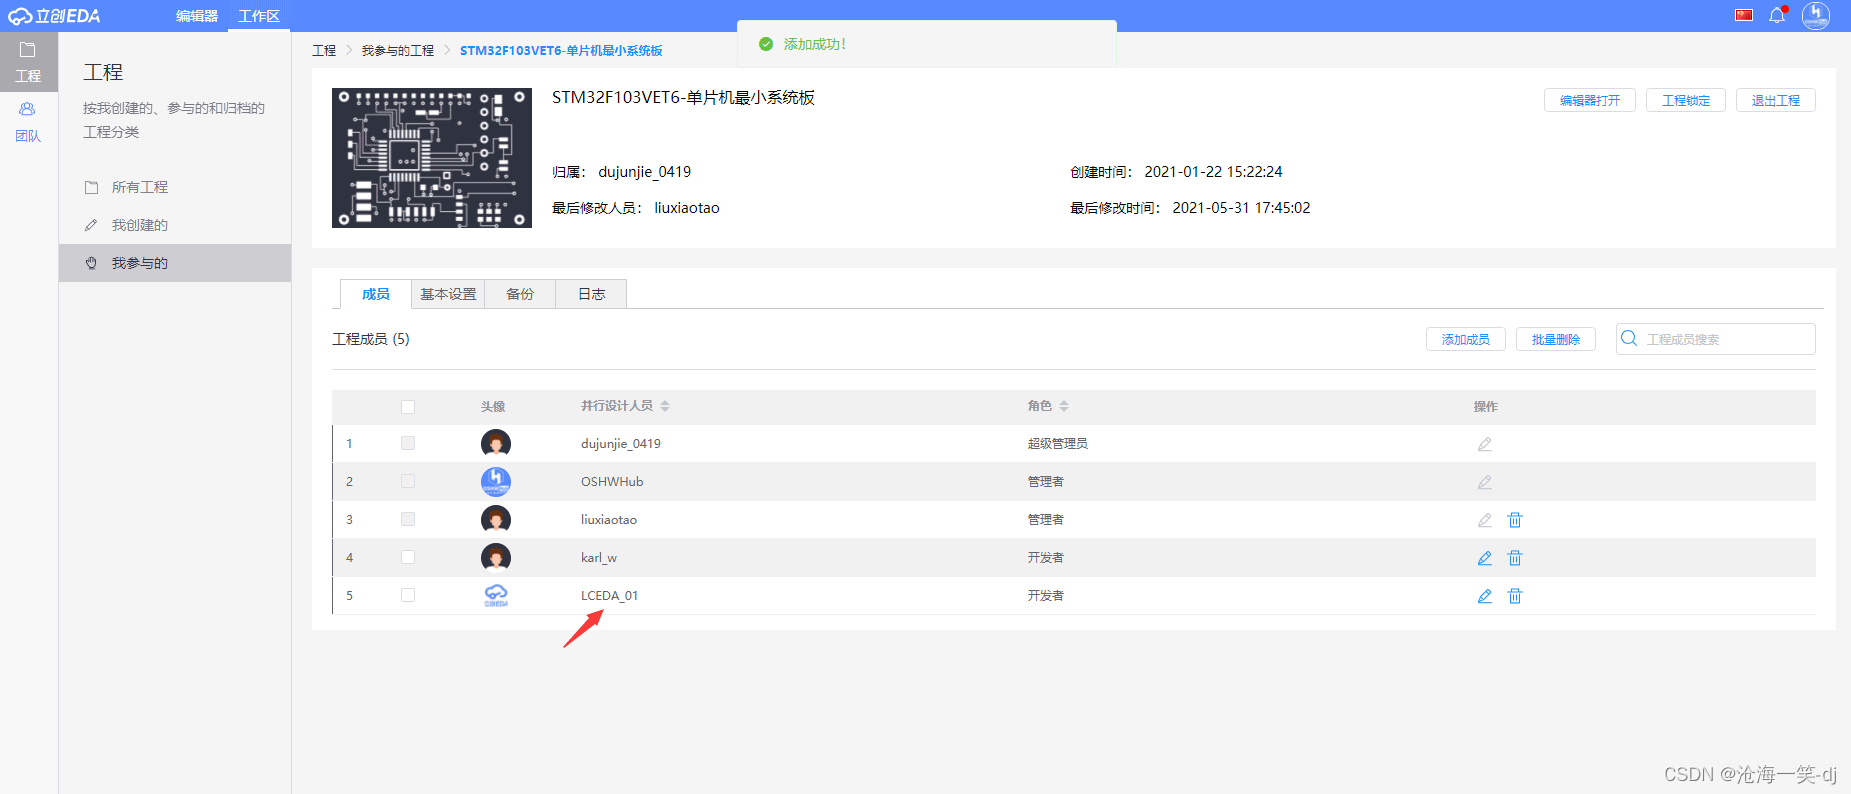Click OSHWHub's avatar

point(496,481)
